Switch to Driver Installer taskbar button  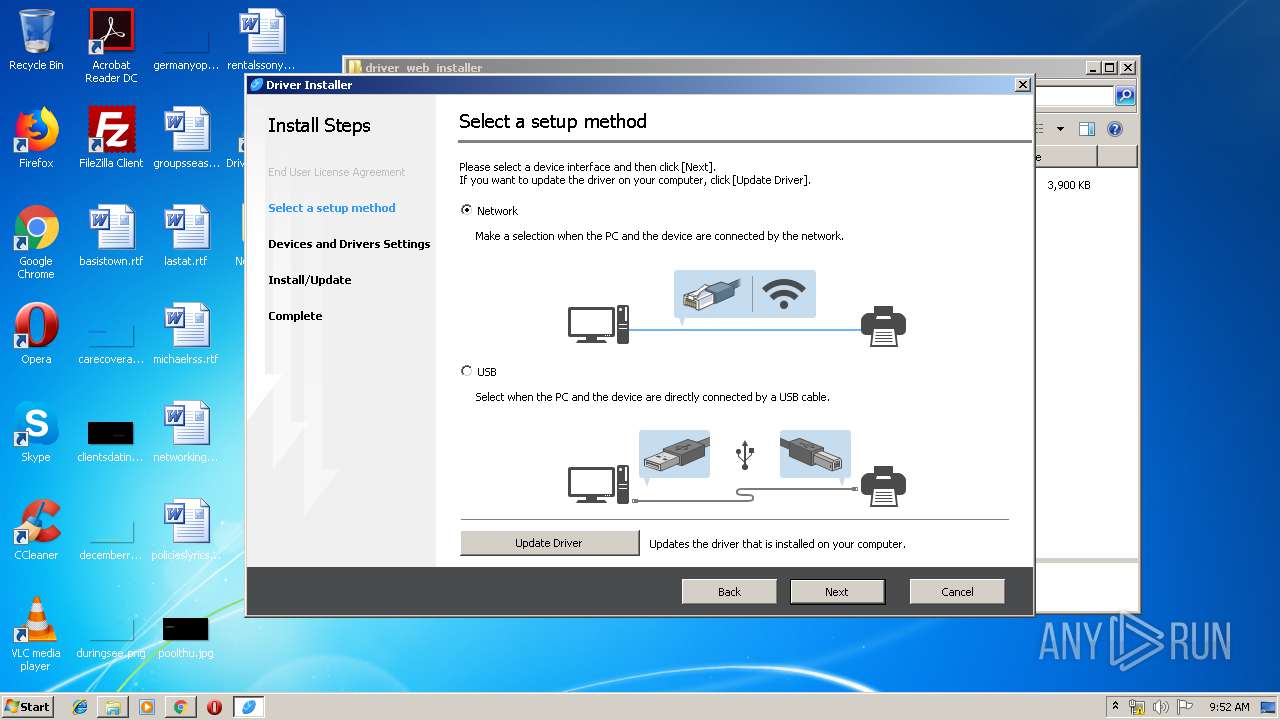[x=248, y=707]
